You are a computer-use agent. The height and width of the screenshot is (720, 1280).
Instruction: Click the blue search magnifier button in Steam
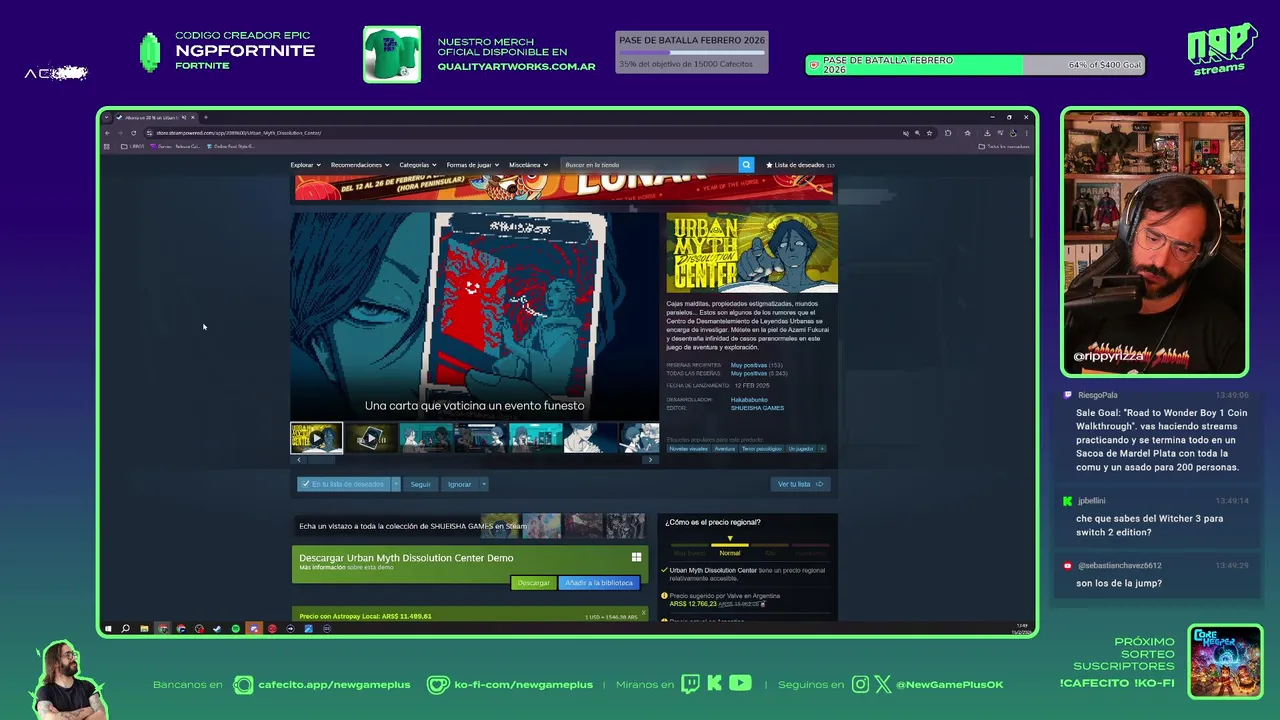click(x=746, y=165)
